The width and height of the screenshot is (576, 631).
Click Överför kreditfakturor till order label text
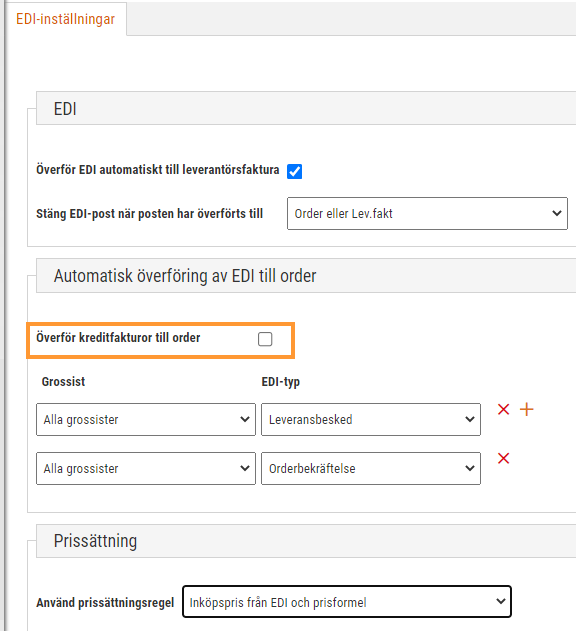pyautogui.click(x=118, y=337)
